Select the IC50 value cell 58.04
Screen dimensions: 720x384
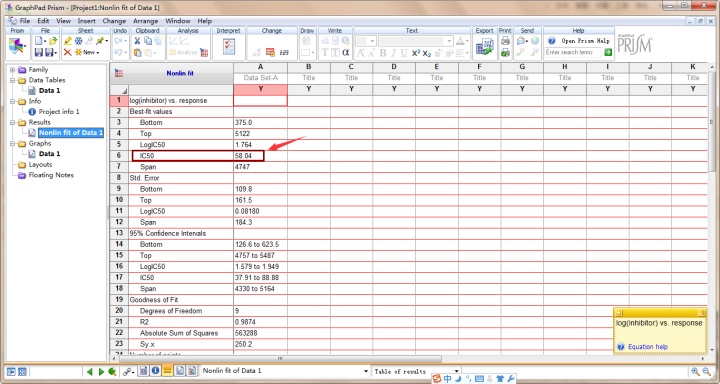tap(260, 156)
